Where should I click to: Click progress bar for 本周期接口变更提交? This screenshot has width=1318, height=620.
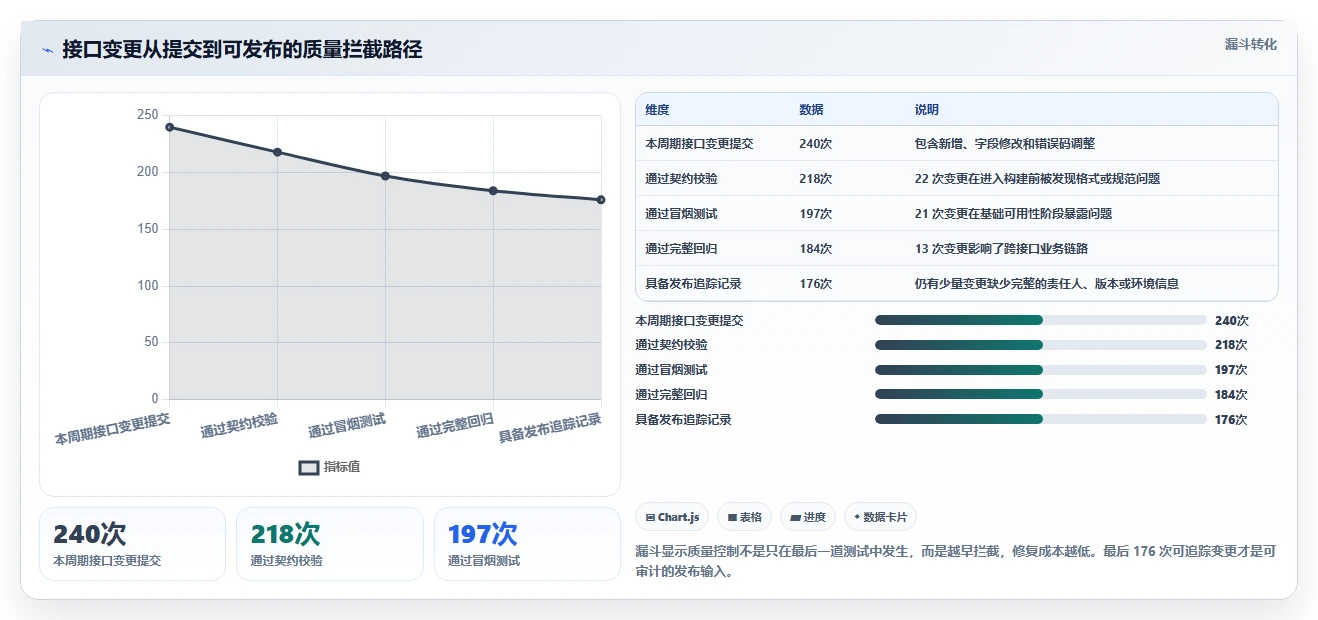tap(1041, 320)
